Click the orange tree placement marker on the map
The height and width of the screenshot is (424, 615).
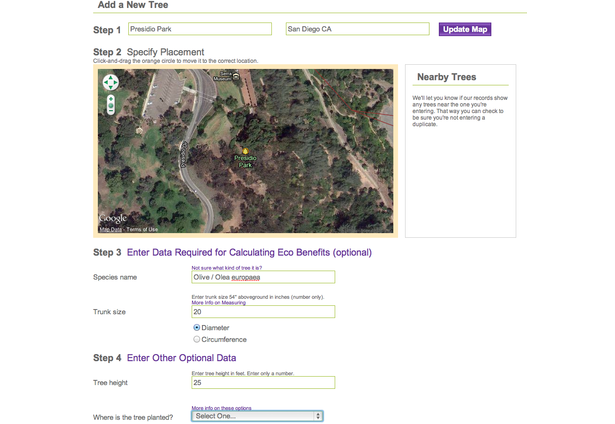[245, 151]
